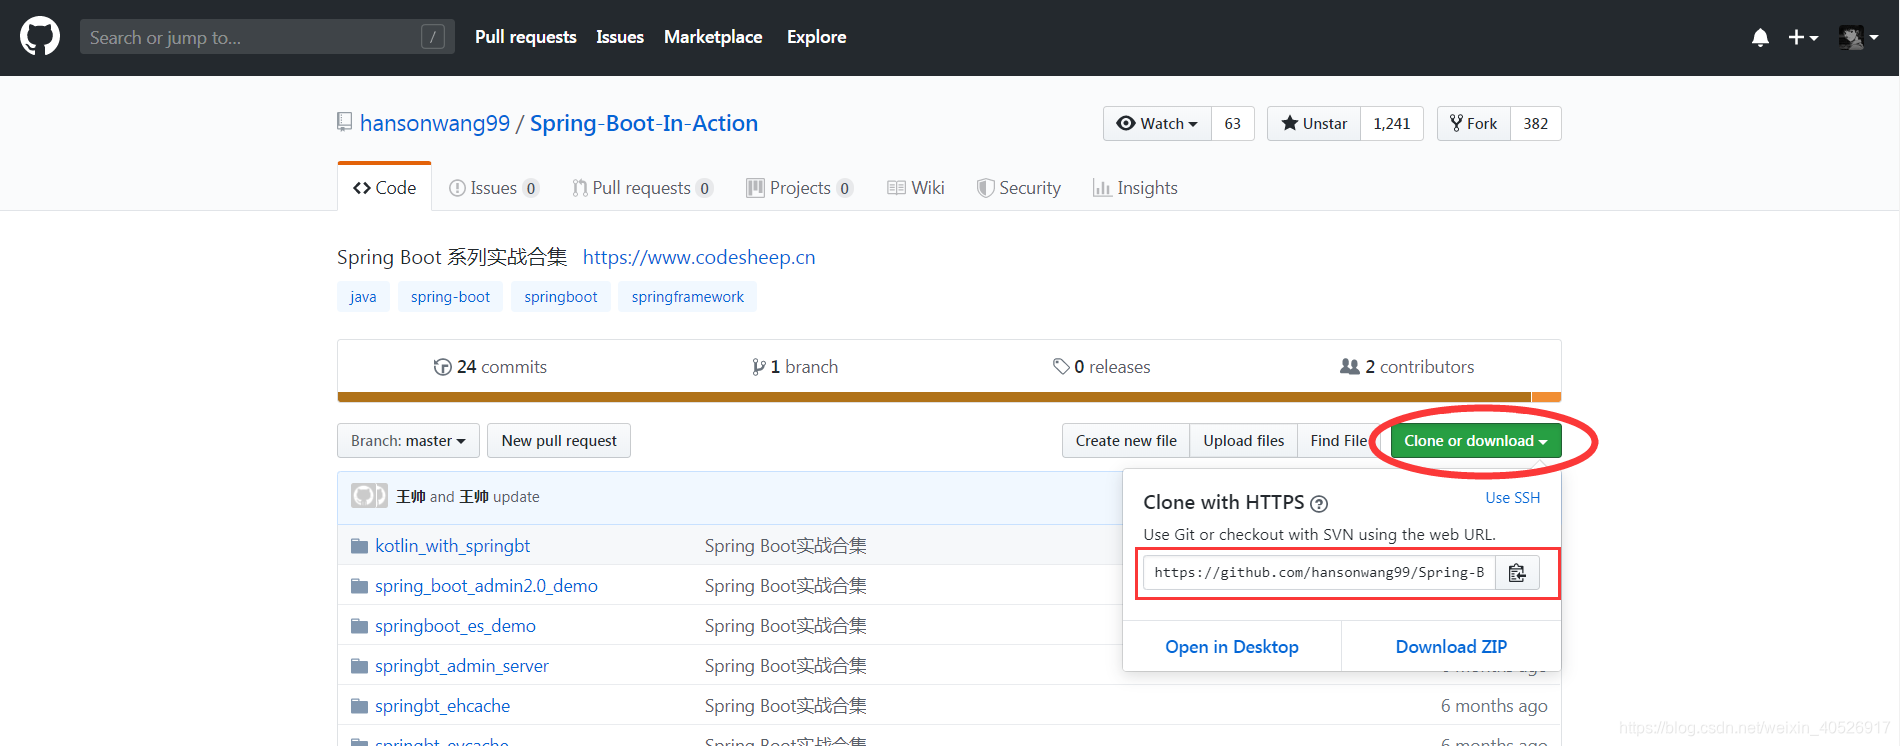This screenshot has height=746, width=1900.
Task: Switch to the Wiki tab
Action: 916,187
